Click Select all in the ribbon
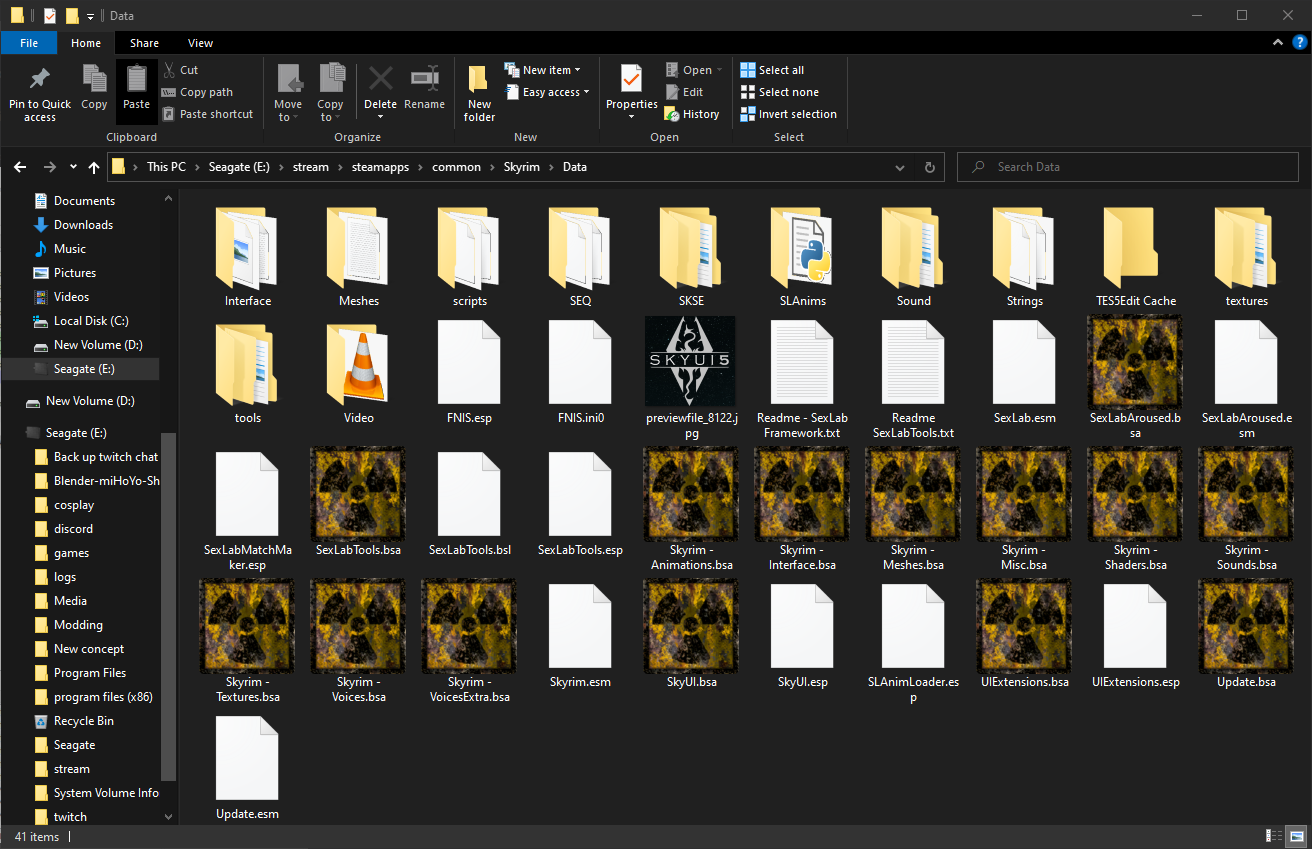 [772, 70]
